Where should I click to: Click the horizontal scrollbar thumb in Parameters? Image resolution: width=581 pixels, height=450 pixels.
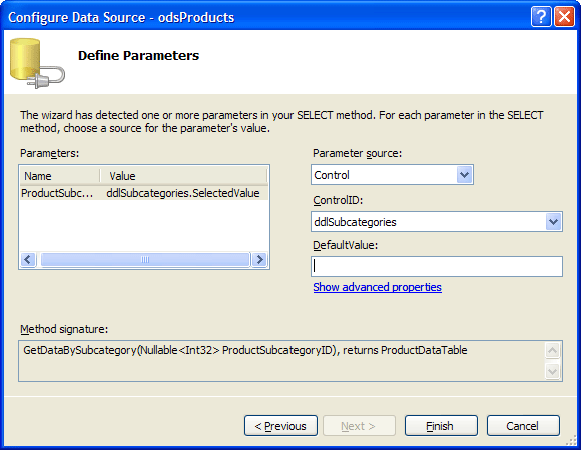pyautogui.click(x=145, y=259)
